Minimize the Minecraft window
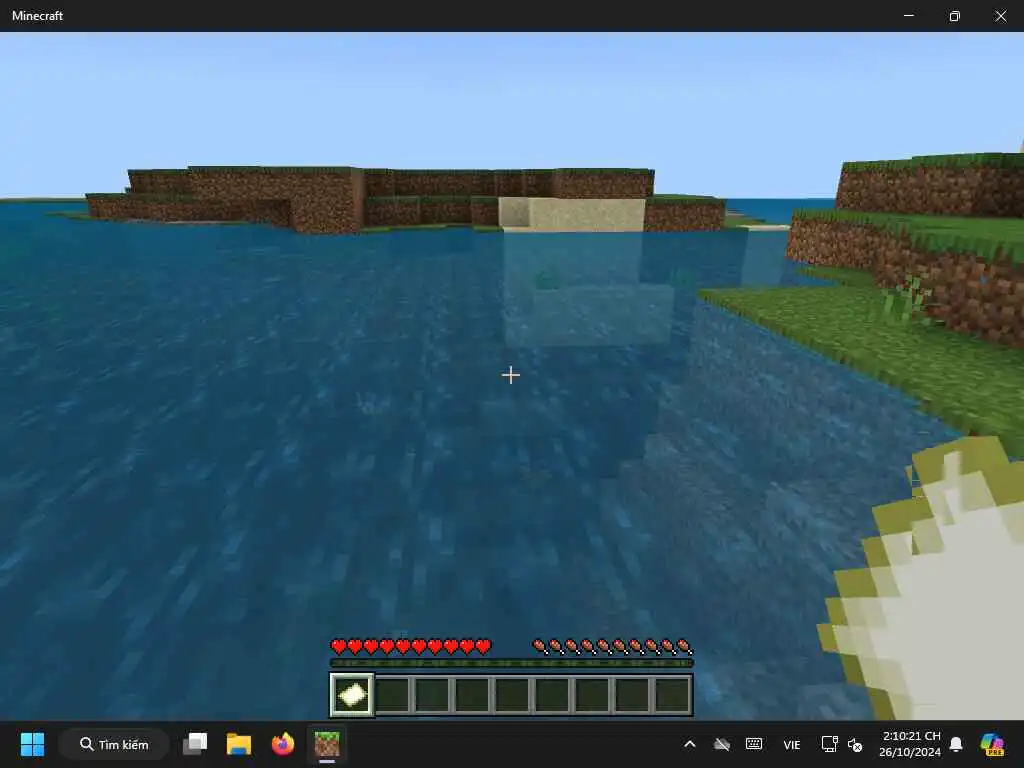Viewport: 1024px width, 768px height. coord(908,16)
